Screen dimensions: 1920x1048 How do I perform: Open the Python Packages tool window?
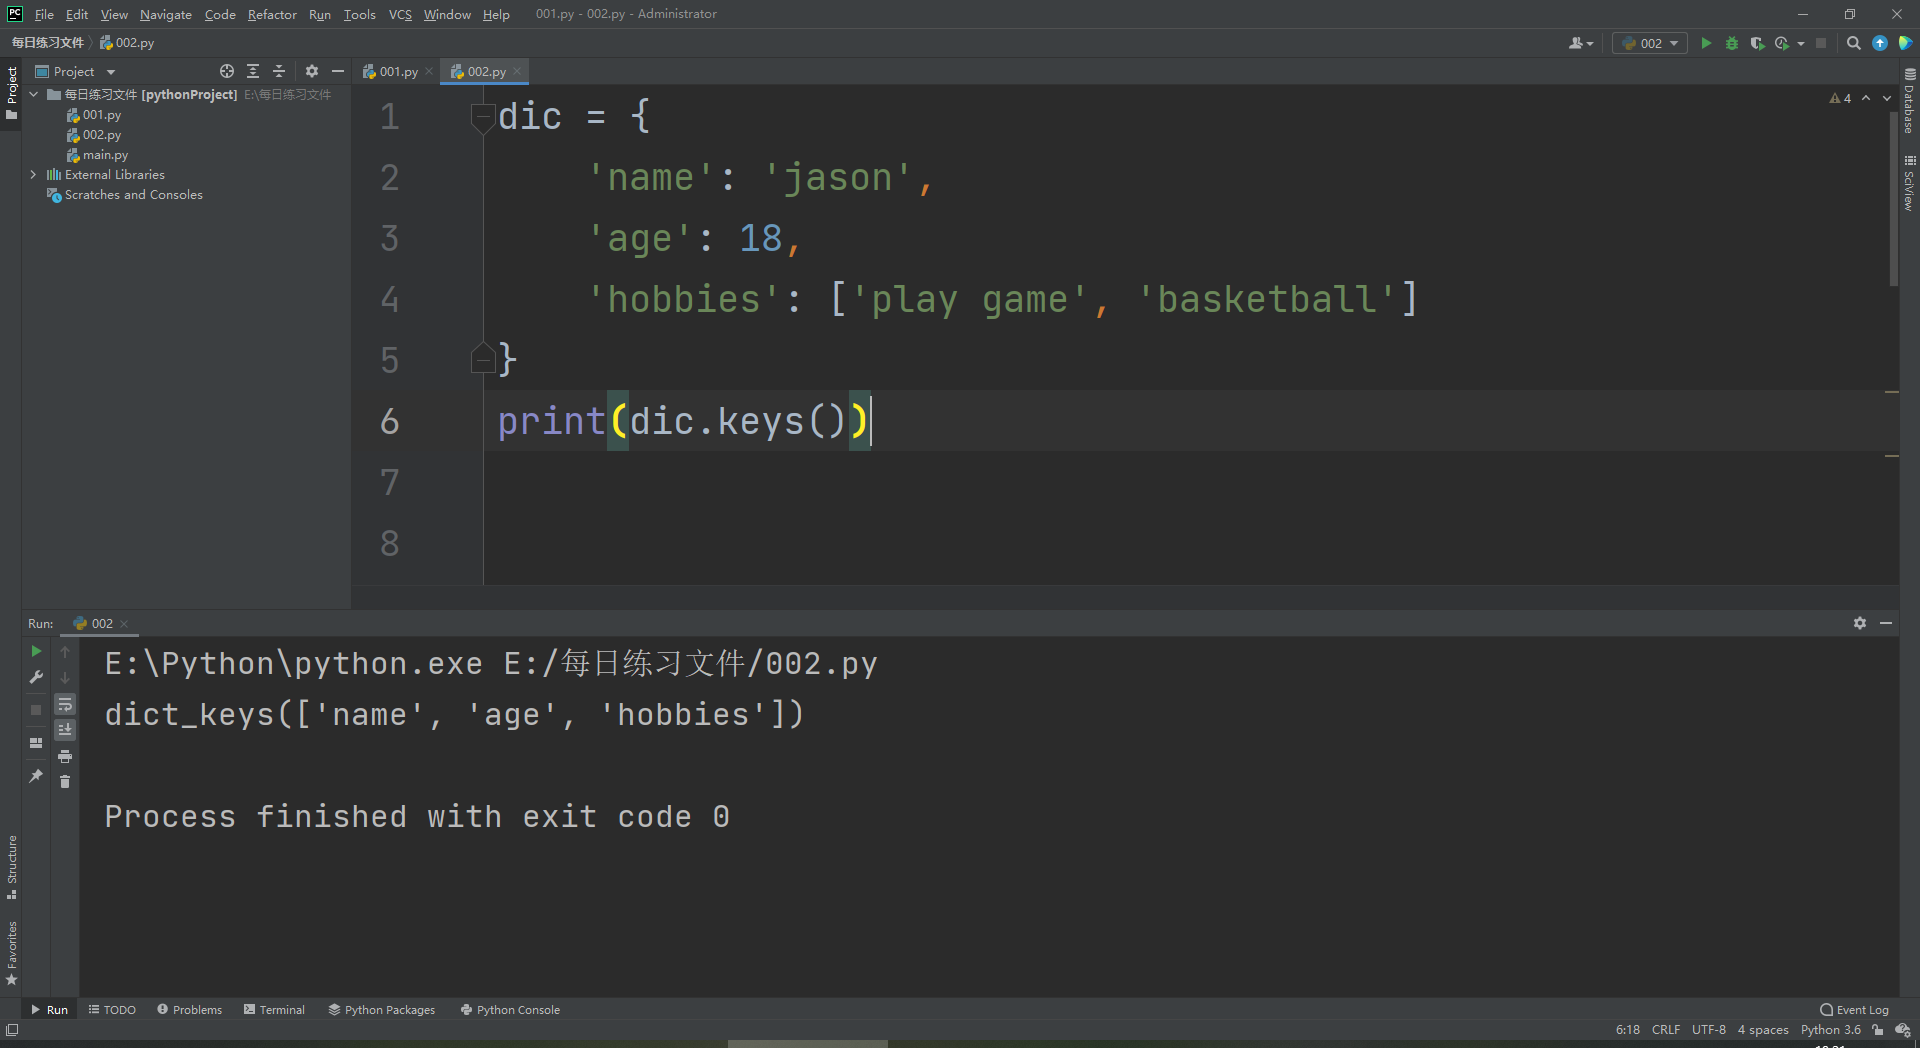382,1010
